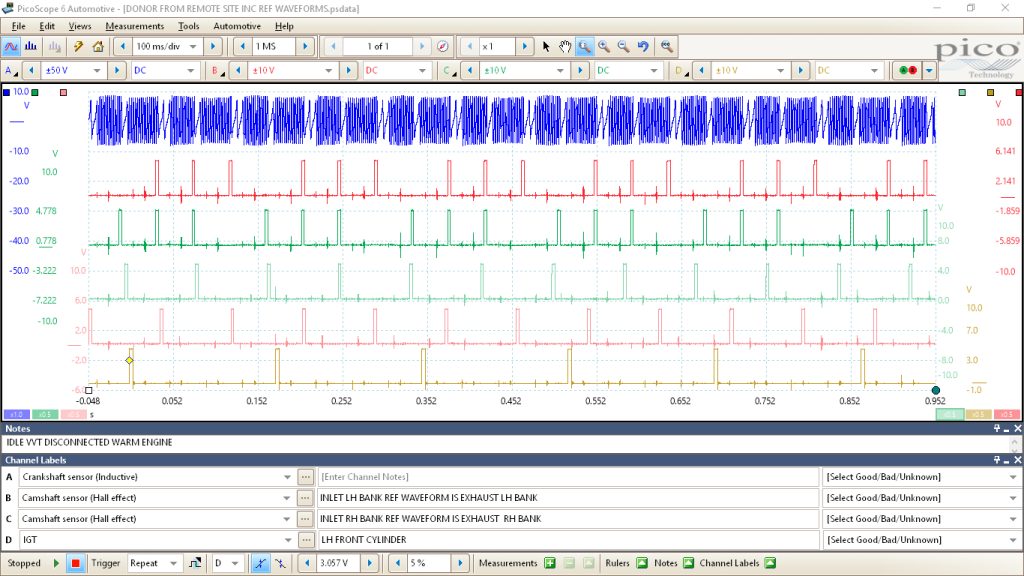Screen dimensions: 1024x576
Task: Open the Buffer Navigator compass icon
Action: point(443,46)
